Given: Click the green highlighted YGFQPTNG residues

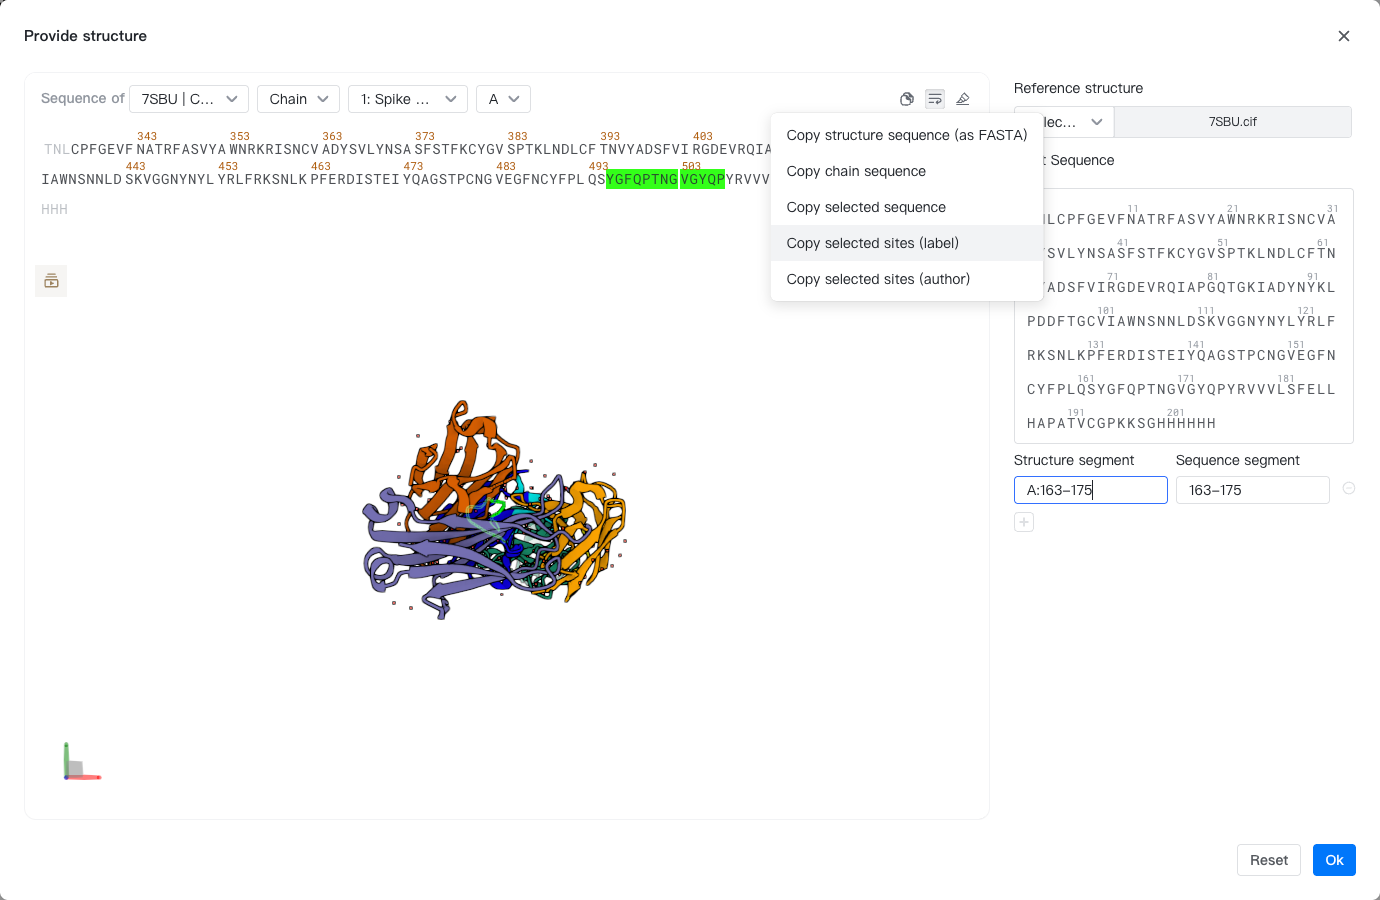Looking at the screenshot, I should tap(641, 179).
